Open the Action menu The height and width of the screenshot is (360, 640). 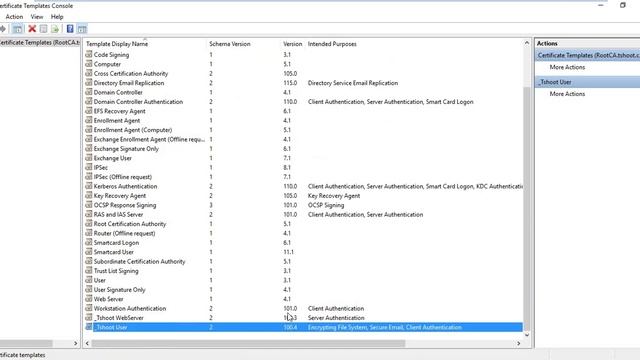14,17
